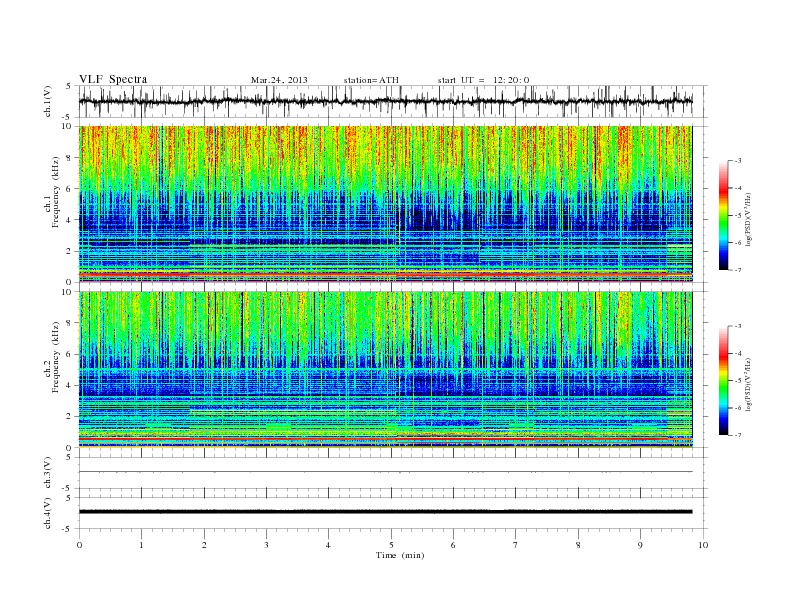
Task: Click tick label "5" on the Time axis
Action: 391,545
